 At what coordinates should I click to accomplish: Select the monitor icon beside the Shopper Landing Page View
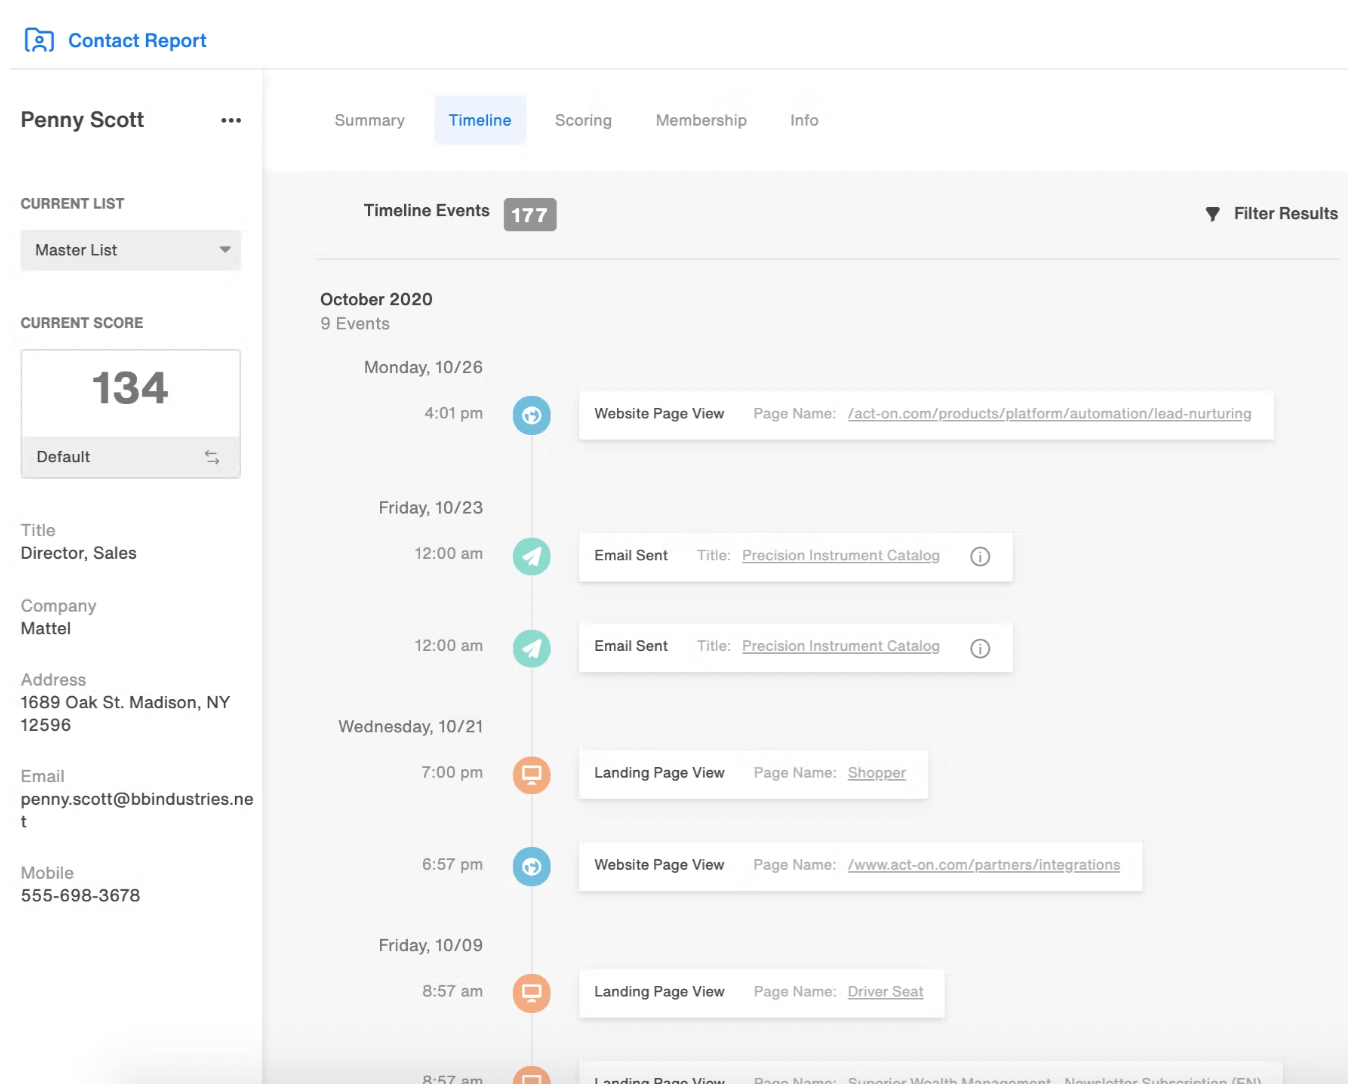pyautogui.click(x=531, y=774)
